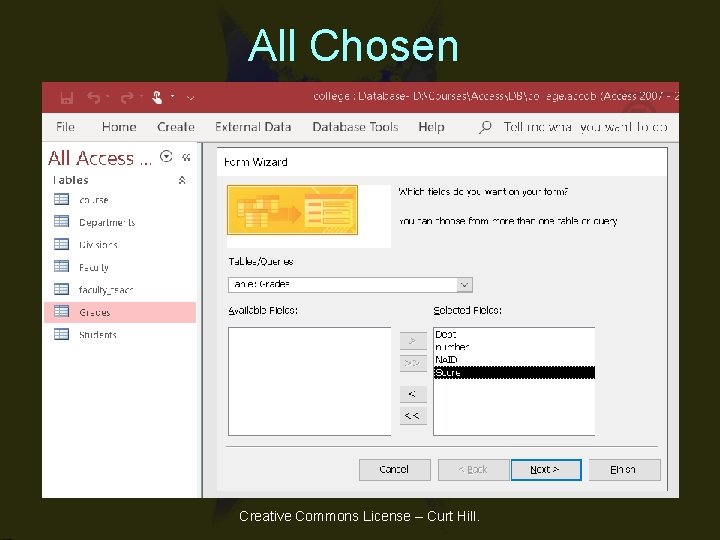Screen dimensions: 720x540
Task: Click the remove all fields << button
Action: (x=413, y=416)
